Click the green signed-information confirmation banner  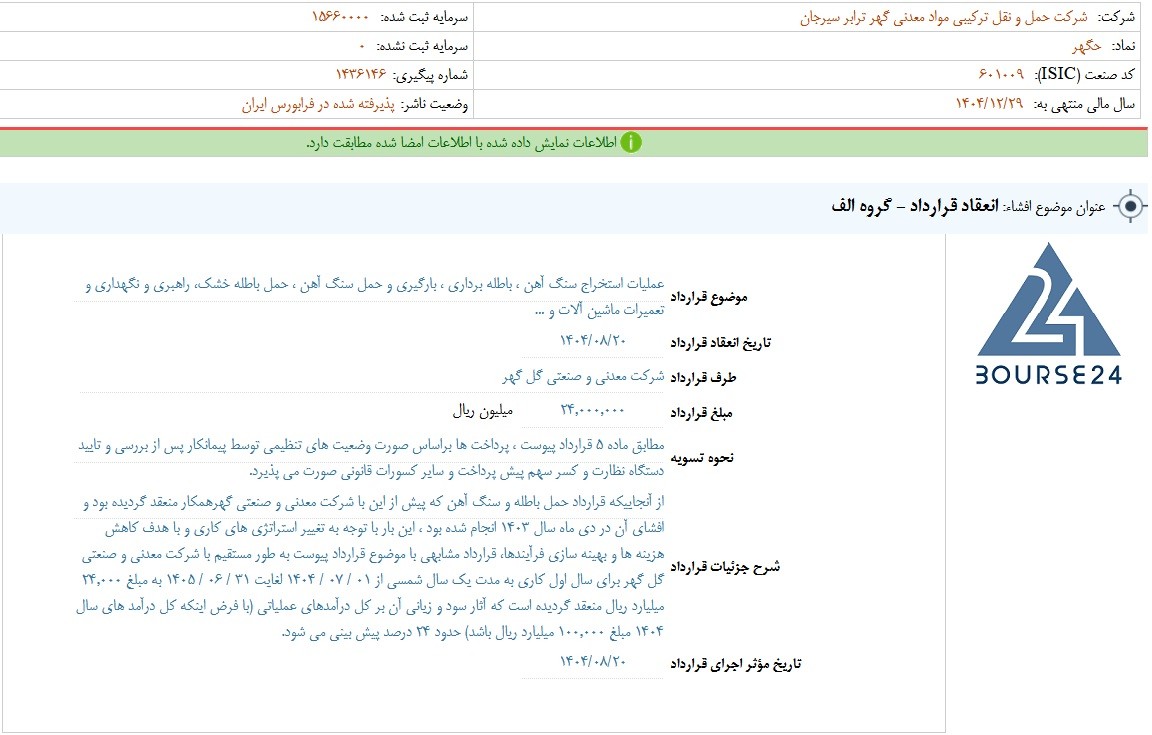click(x=574, y=142)
